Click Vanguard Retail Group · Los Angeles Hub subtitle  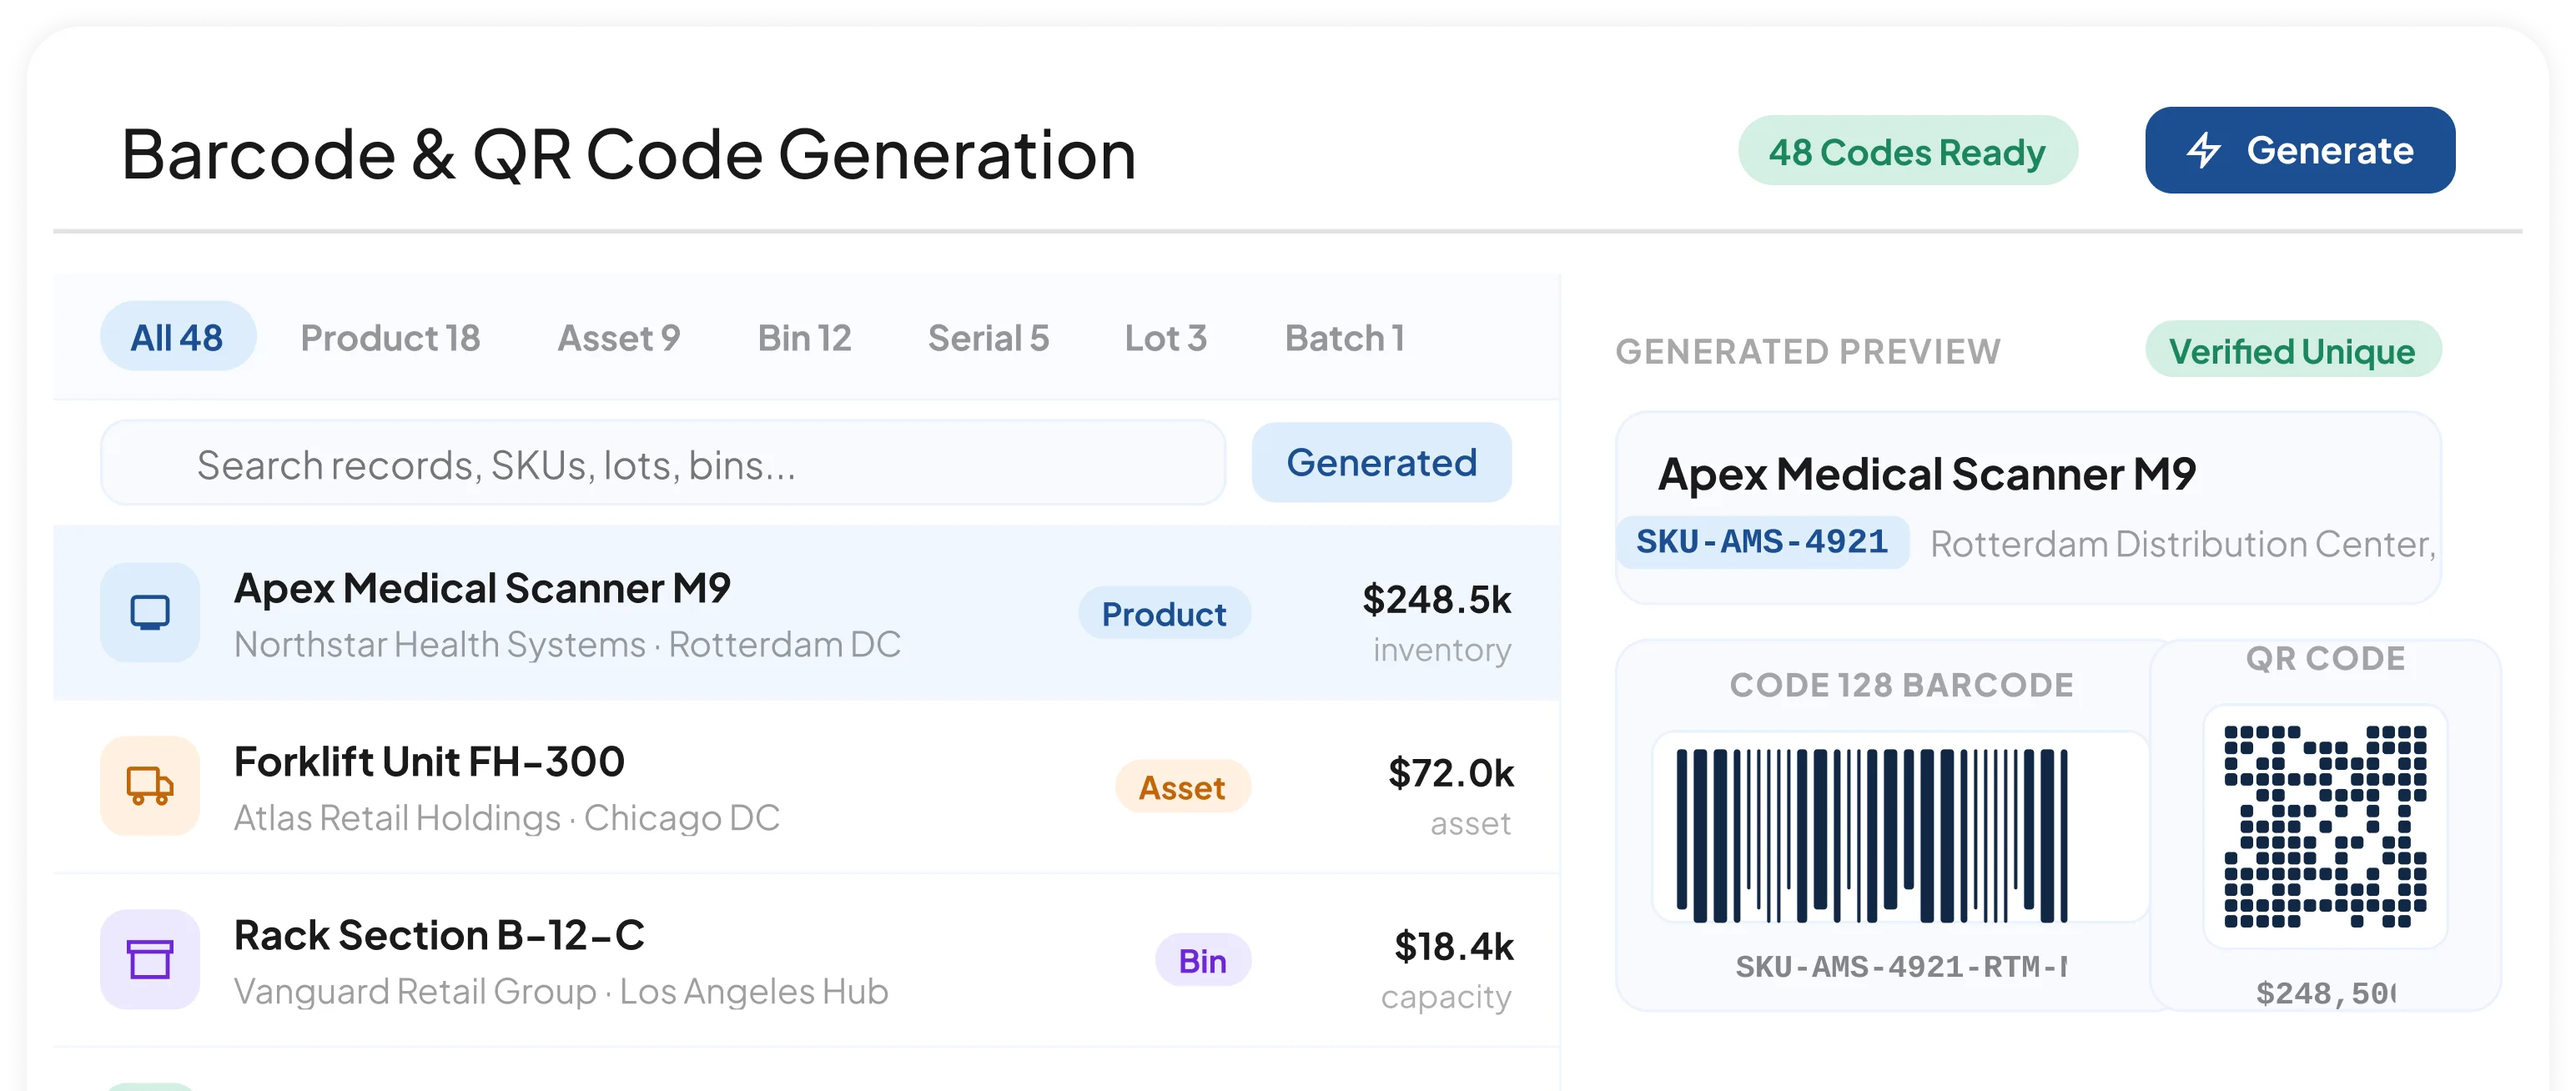pyautogui.click(x=561, y=991)
